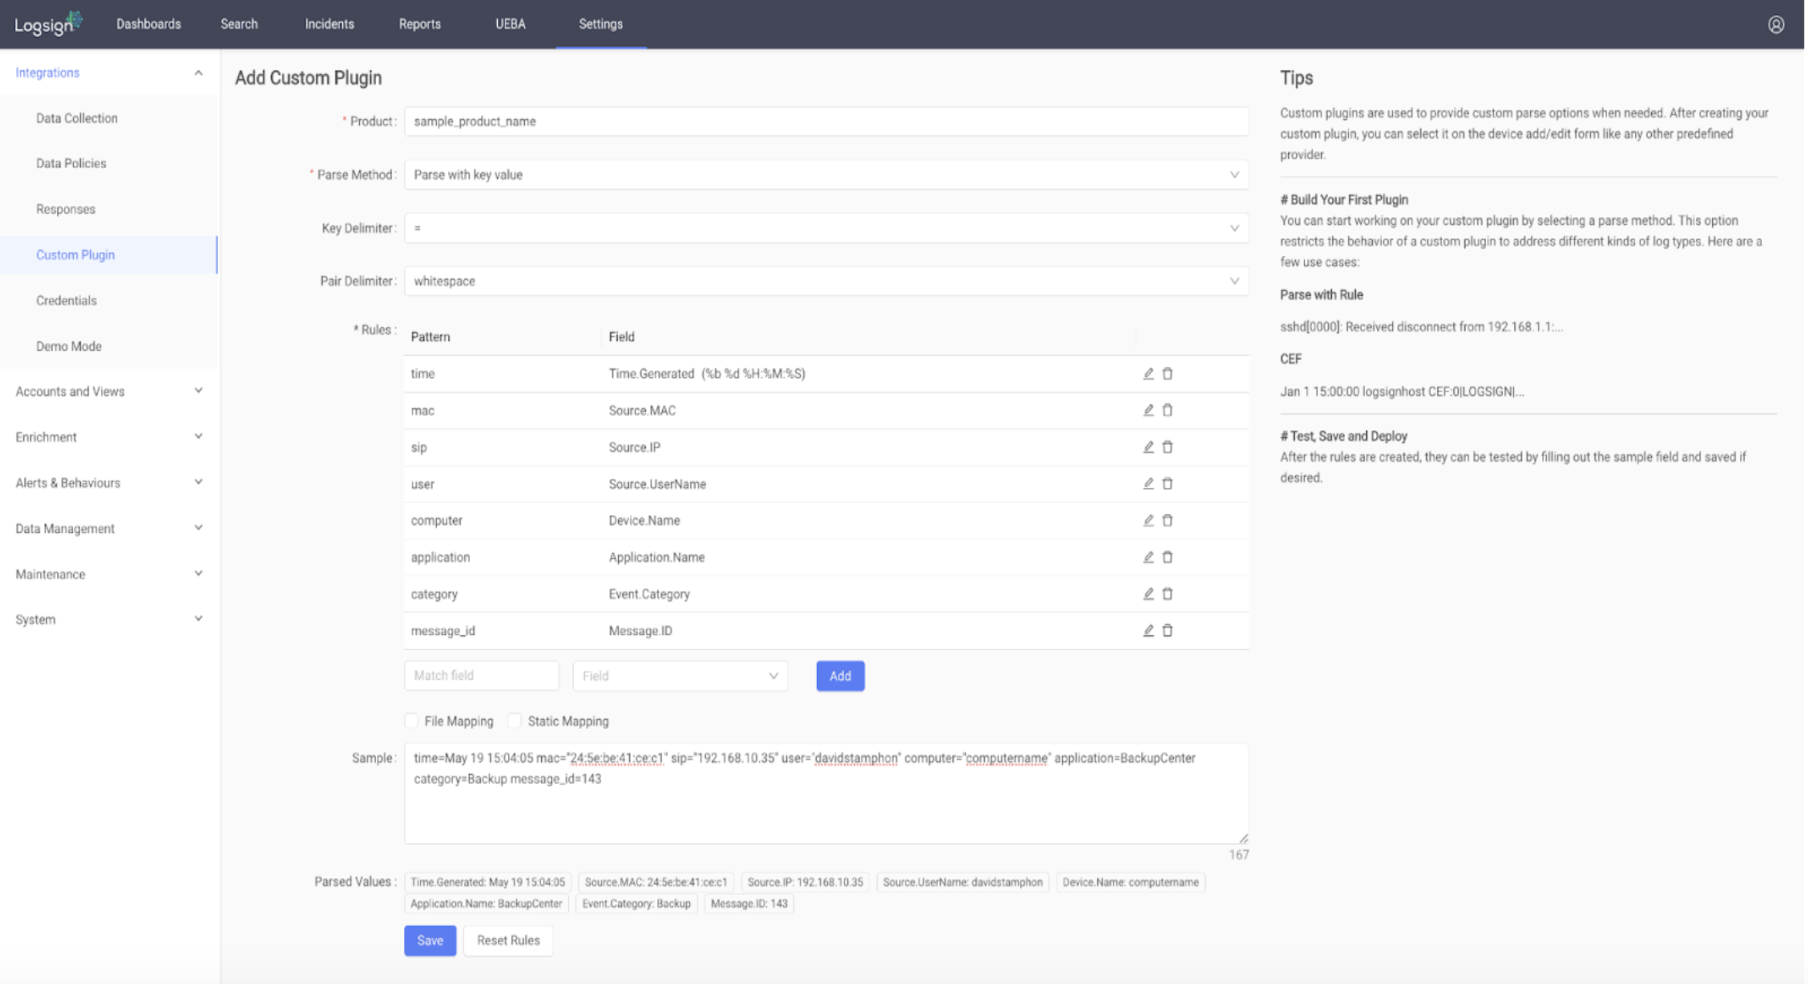The height and width of the screenshot is (984, 1808).
Task: Open the user profile icon
Action: pyautogui.click(x=1776, y=25)
